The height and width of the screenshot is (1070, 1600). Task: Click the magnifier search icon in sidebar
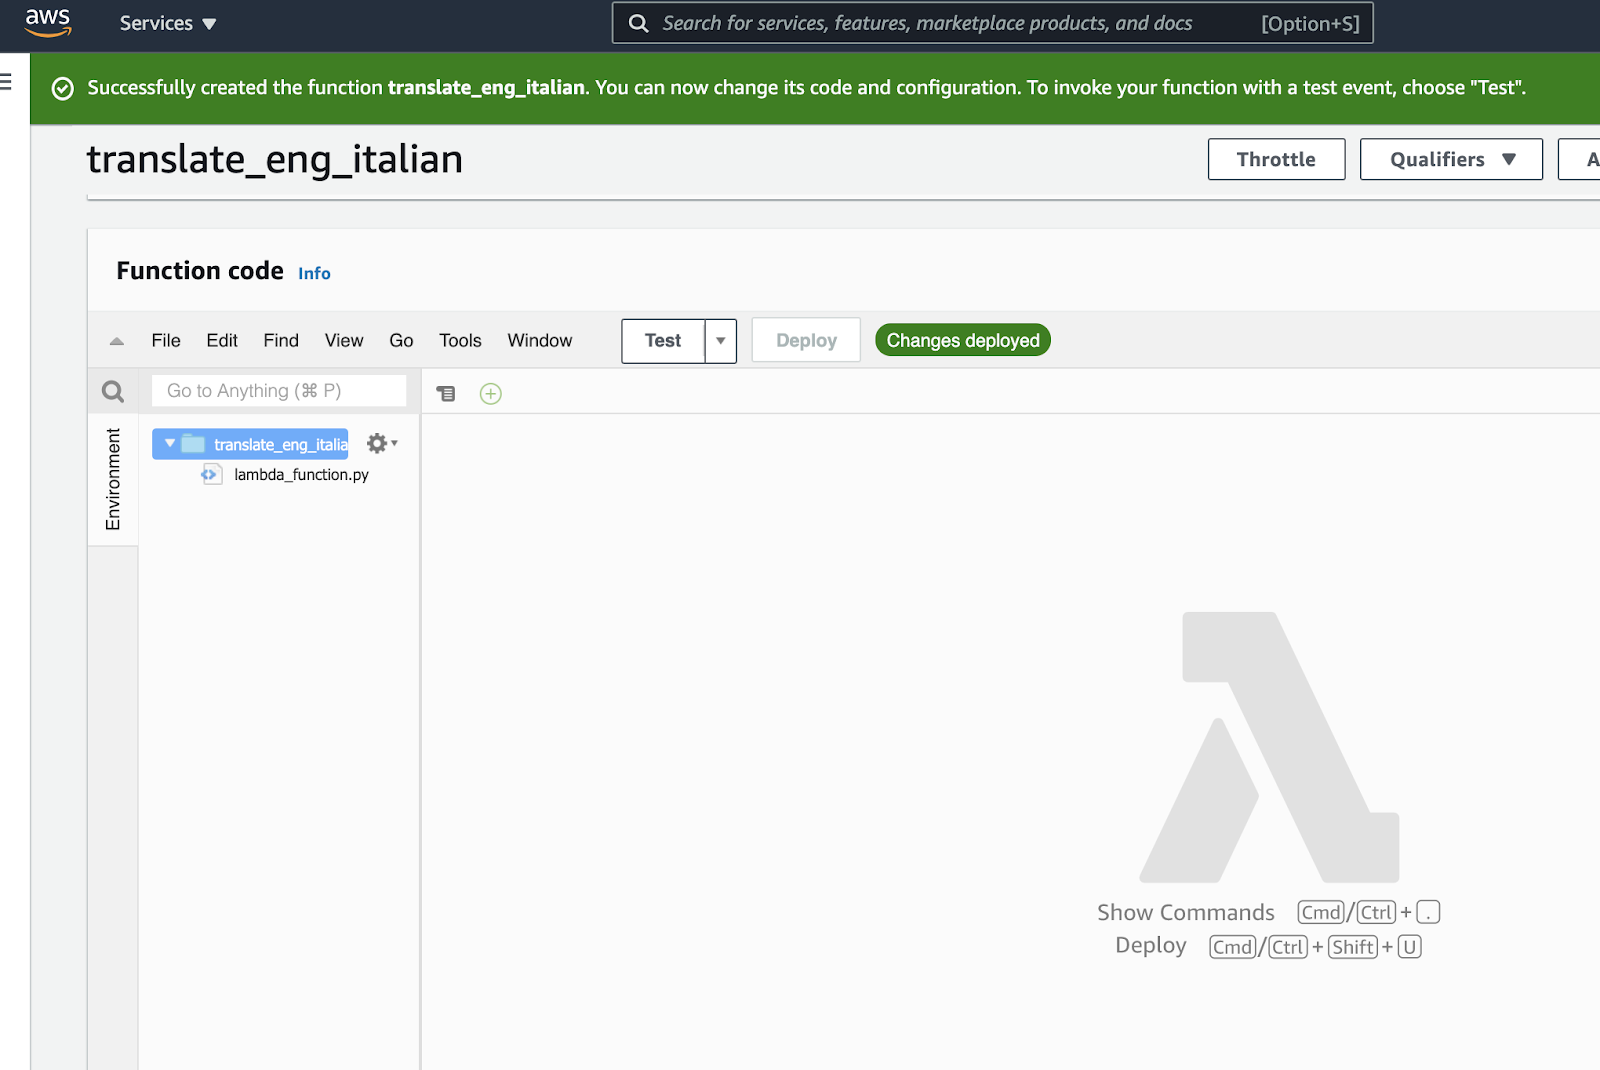tap(113, 391)
